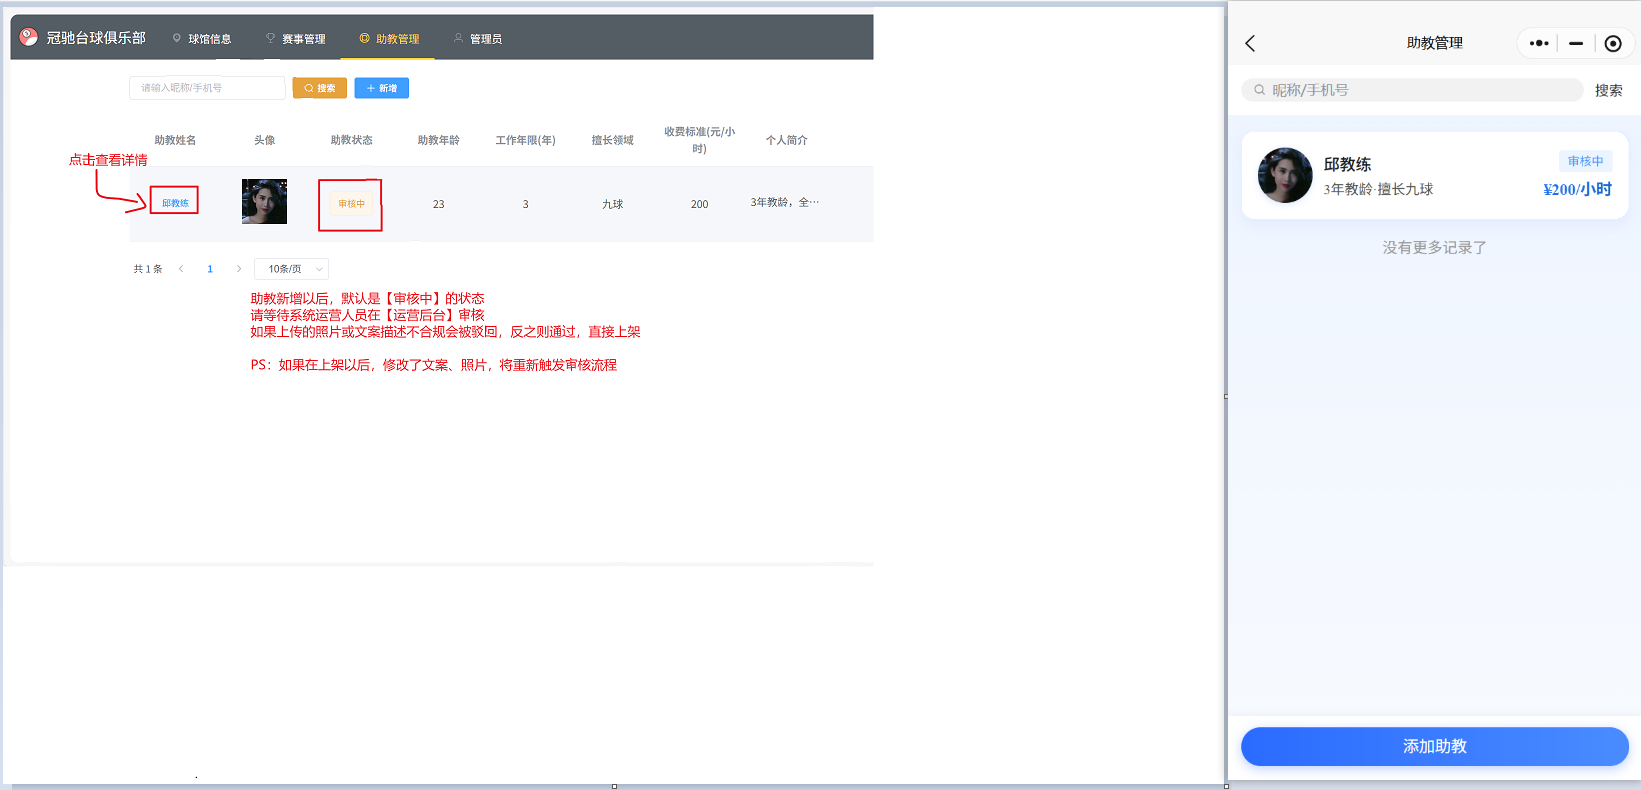The height and width of the screenshot is (790, 1641).
Task: Click the coach photo thumbnail in the table
Action: pos(264,202)
